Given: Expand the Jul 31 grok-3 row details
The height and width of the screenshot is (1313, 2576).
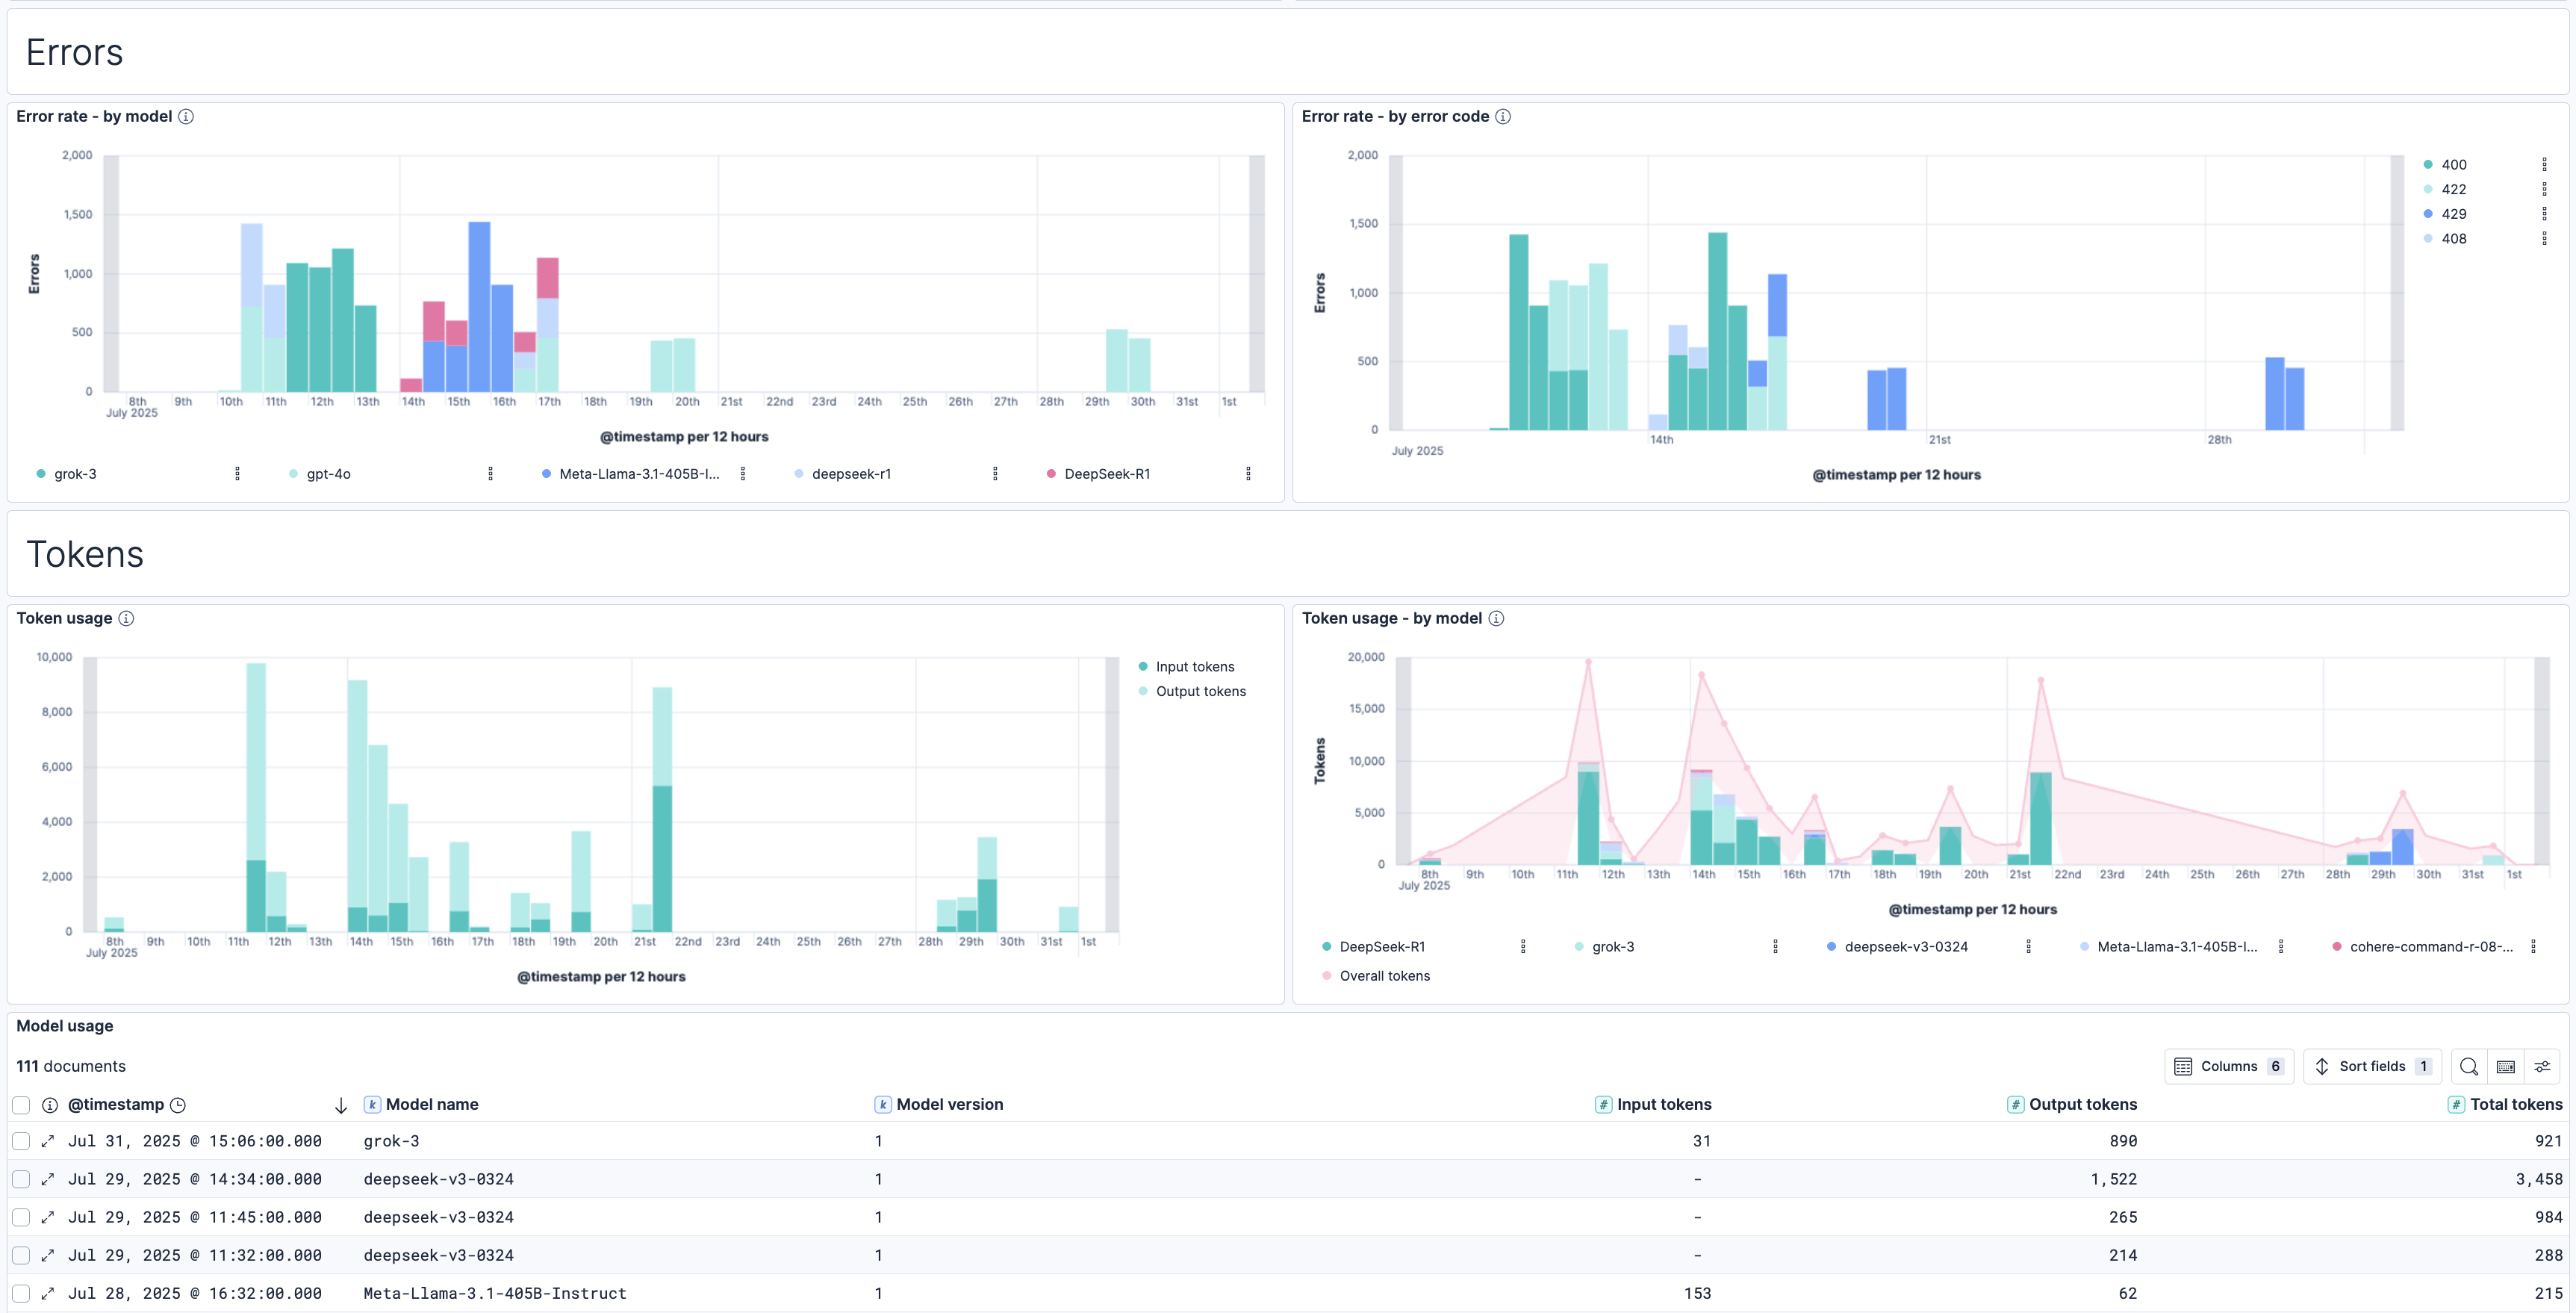Looking at the screenshot, I should pyautogui.click(x=48, y=1141).
